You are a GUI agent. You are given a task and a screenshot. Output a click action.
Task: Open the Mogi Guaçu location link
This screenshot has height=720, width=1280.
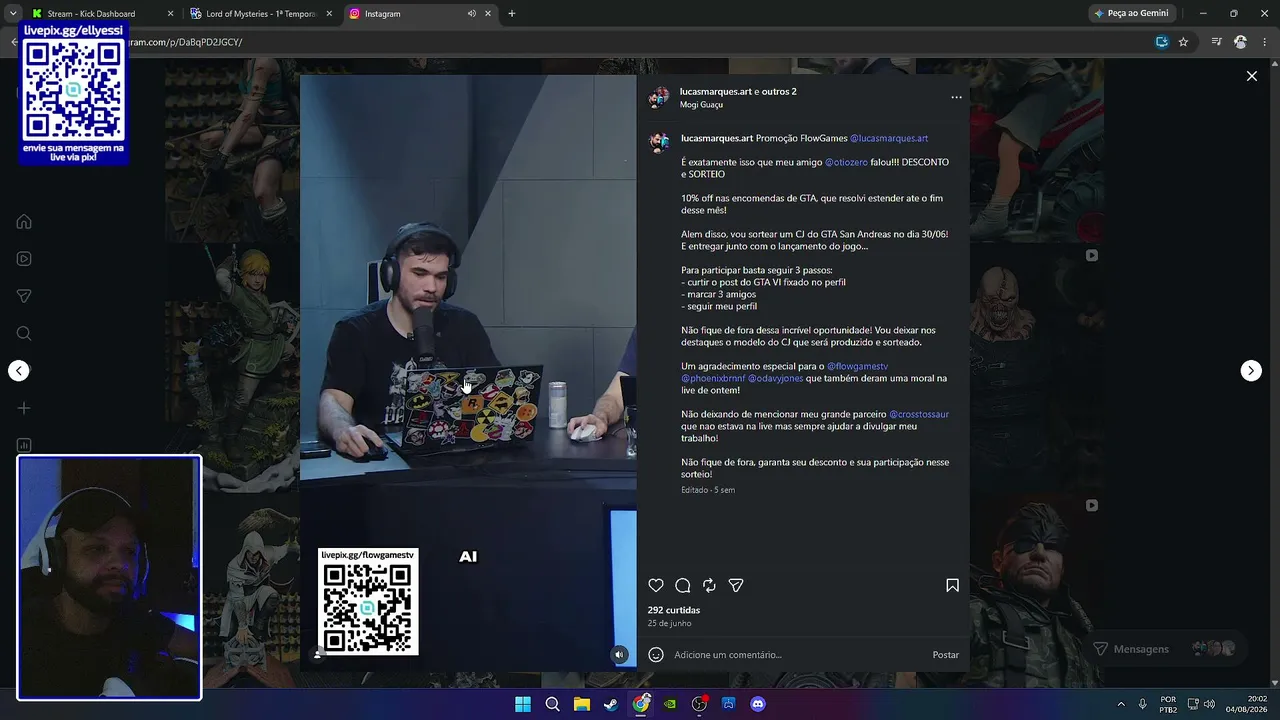[701, 105]
